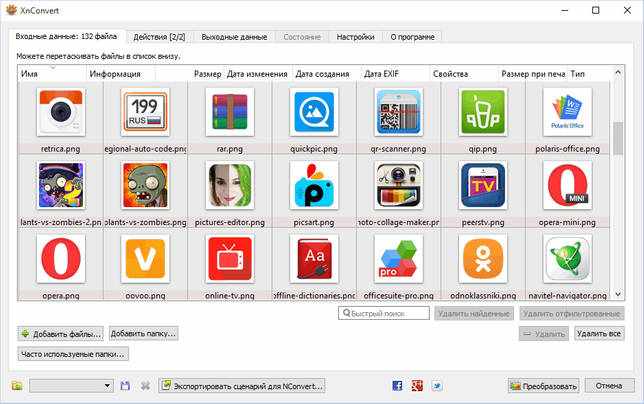The height and width of the screenshot is (404, 644).
Task: Select plants-vs-zombies-2.png thumbnail
Action: coord(61,185)
